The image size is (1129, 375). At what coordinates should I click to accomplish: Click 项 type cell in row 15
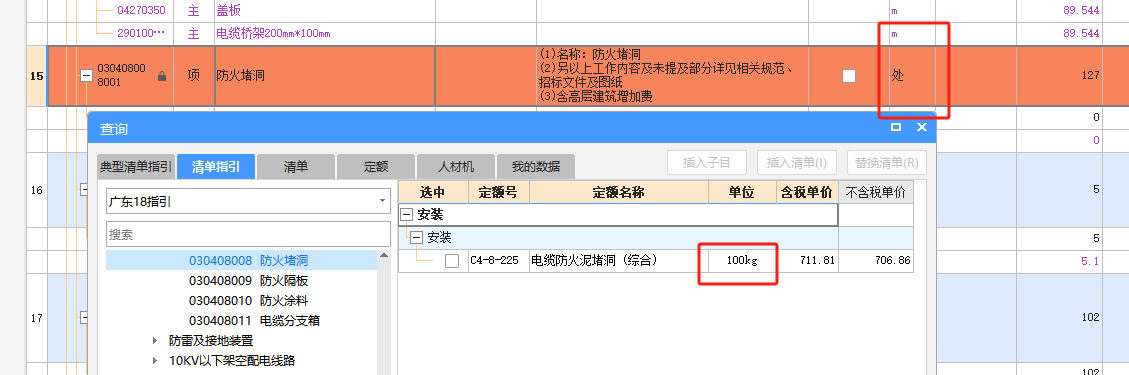[194, 76]
